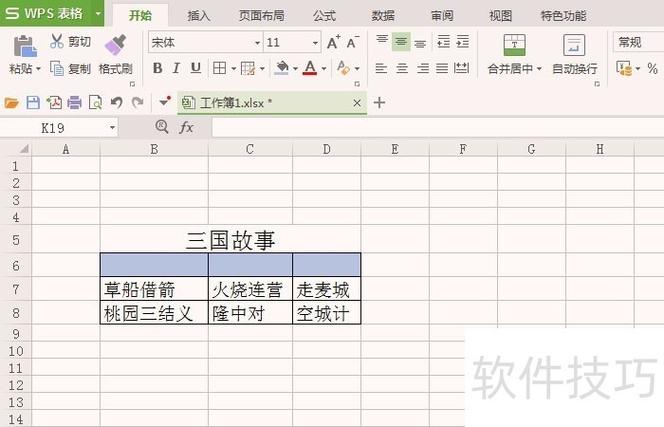
Task: Click the percent style icon
Action: click(653, 68)
